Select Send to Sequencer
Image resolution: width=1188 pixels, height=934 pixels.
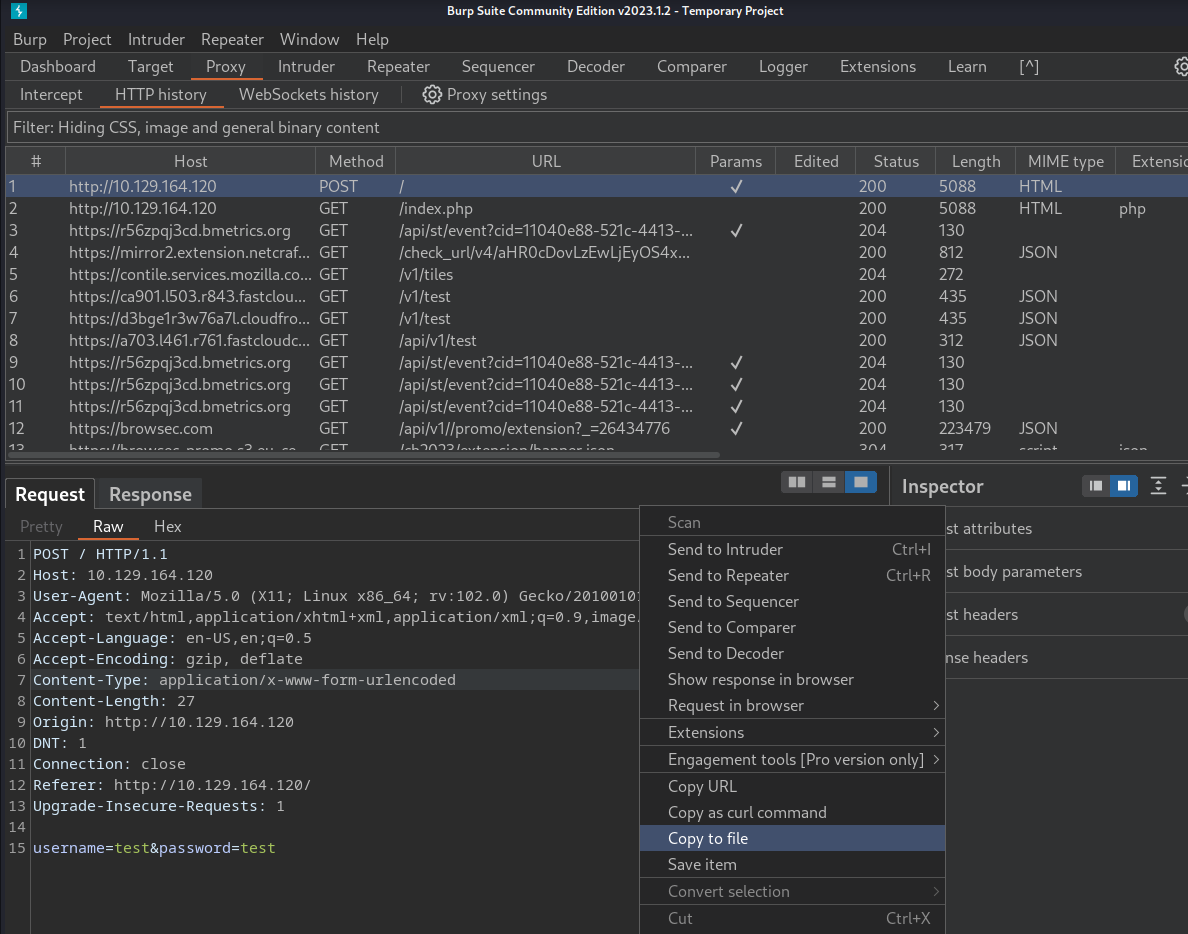(x=793, y=601)
